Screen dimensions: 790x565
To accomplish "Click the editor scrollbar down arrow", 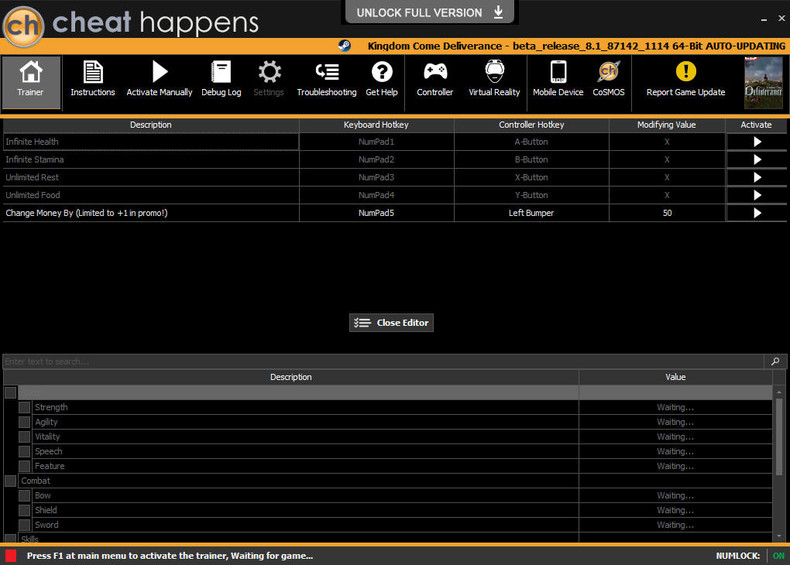I will (x=779, y=536).
